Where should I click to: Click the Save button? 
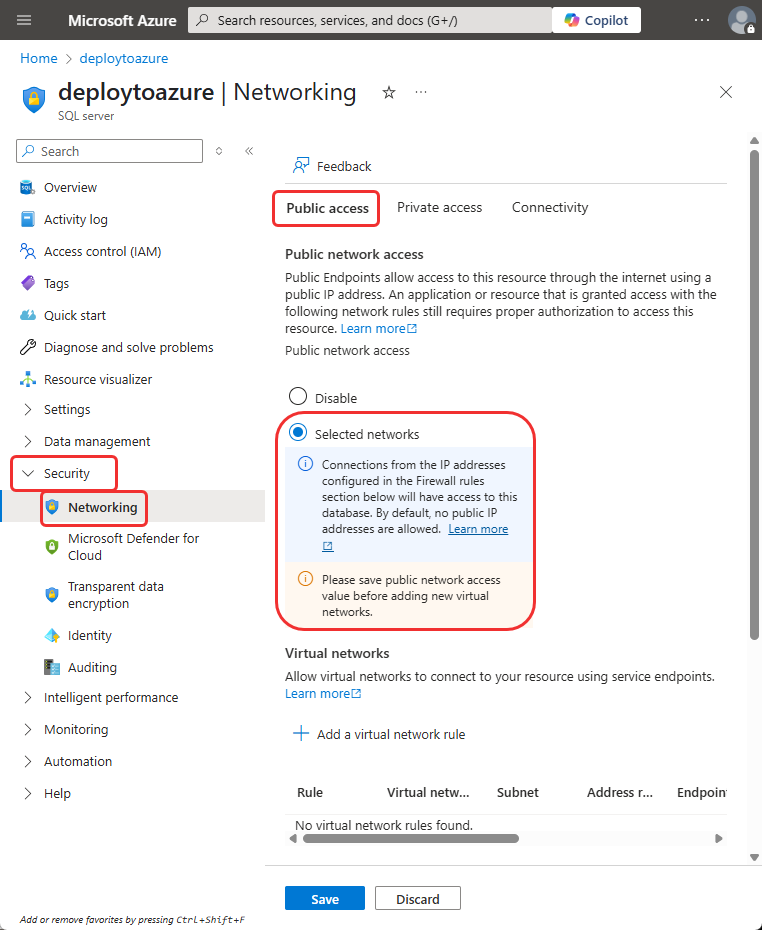325,899
